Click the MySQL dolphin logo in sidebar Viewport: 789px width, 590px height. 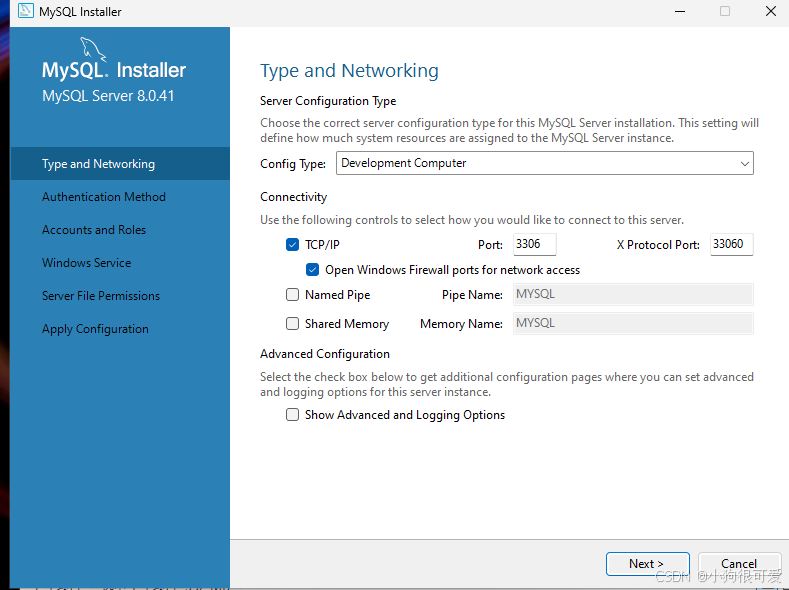point(93,49)
